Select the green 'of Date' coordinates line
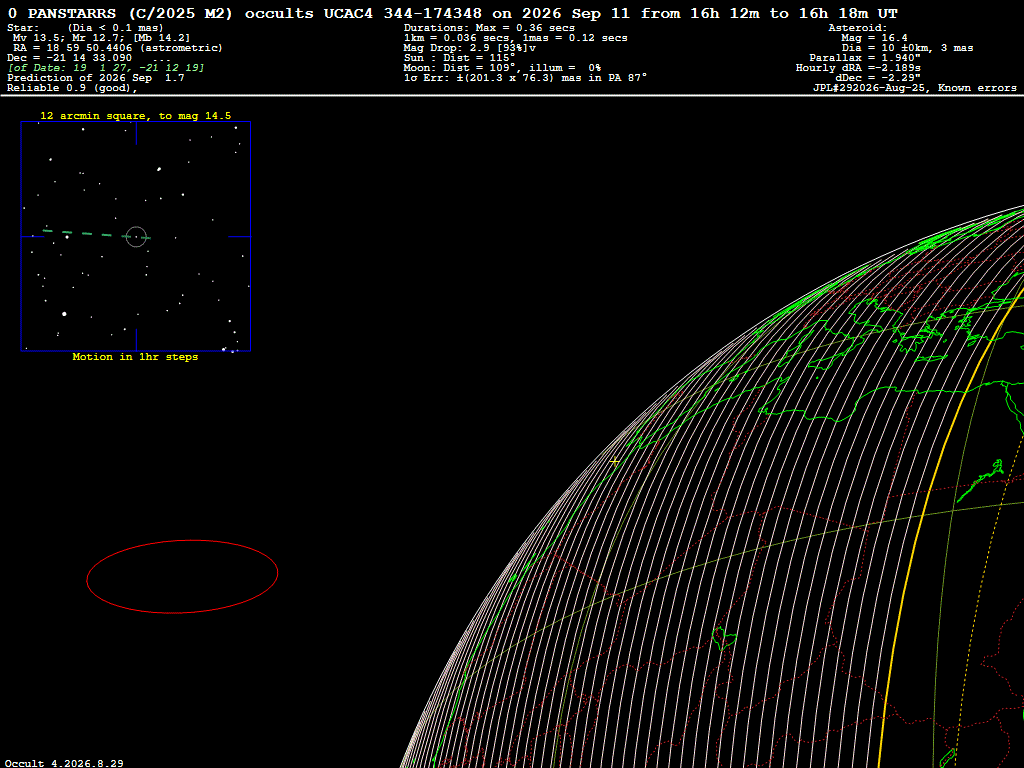 click(x=106, y=68)
